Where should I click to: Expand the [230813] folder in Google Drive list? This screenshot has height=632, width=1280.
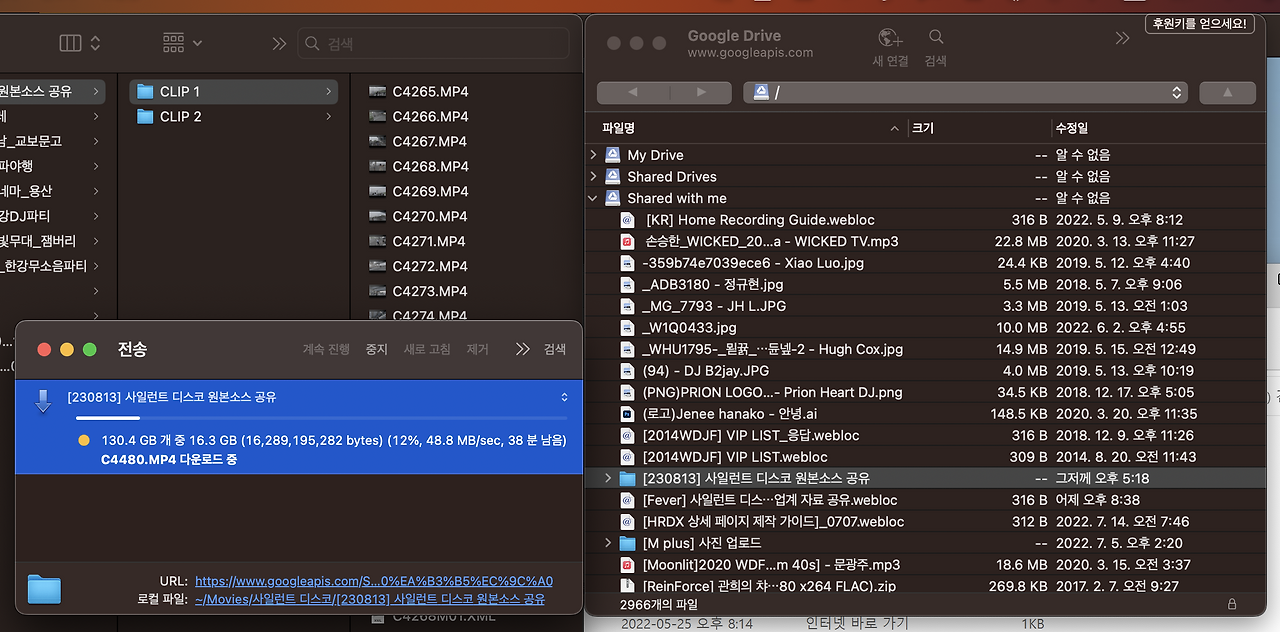click(x=608, y=478)
